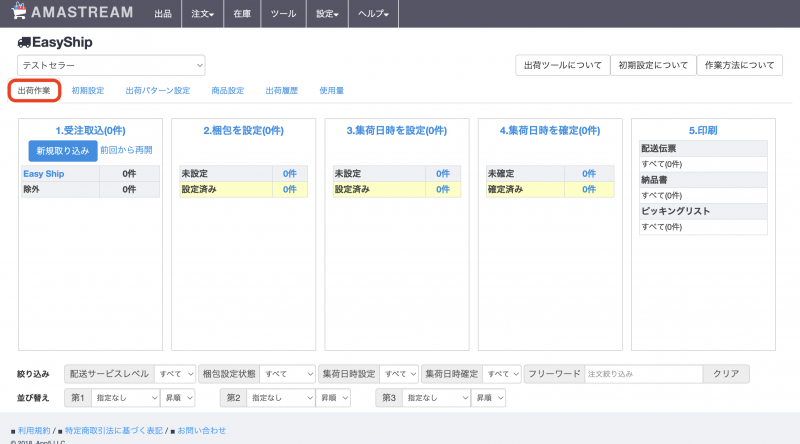The image size is (800, 444).
Task: Open the 第2 昇順 order dropdown
Action: click(333, 398)
